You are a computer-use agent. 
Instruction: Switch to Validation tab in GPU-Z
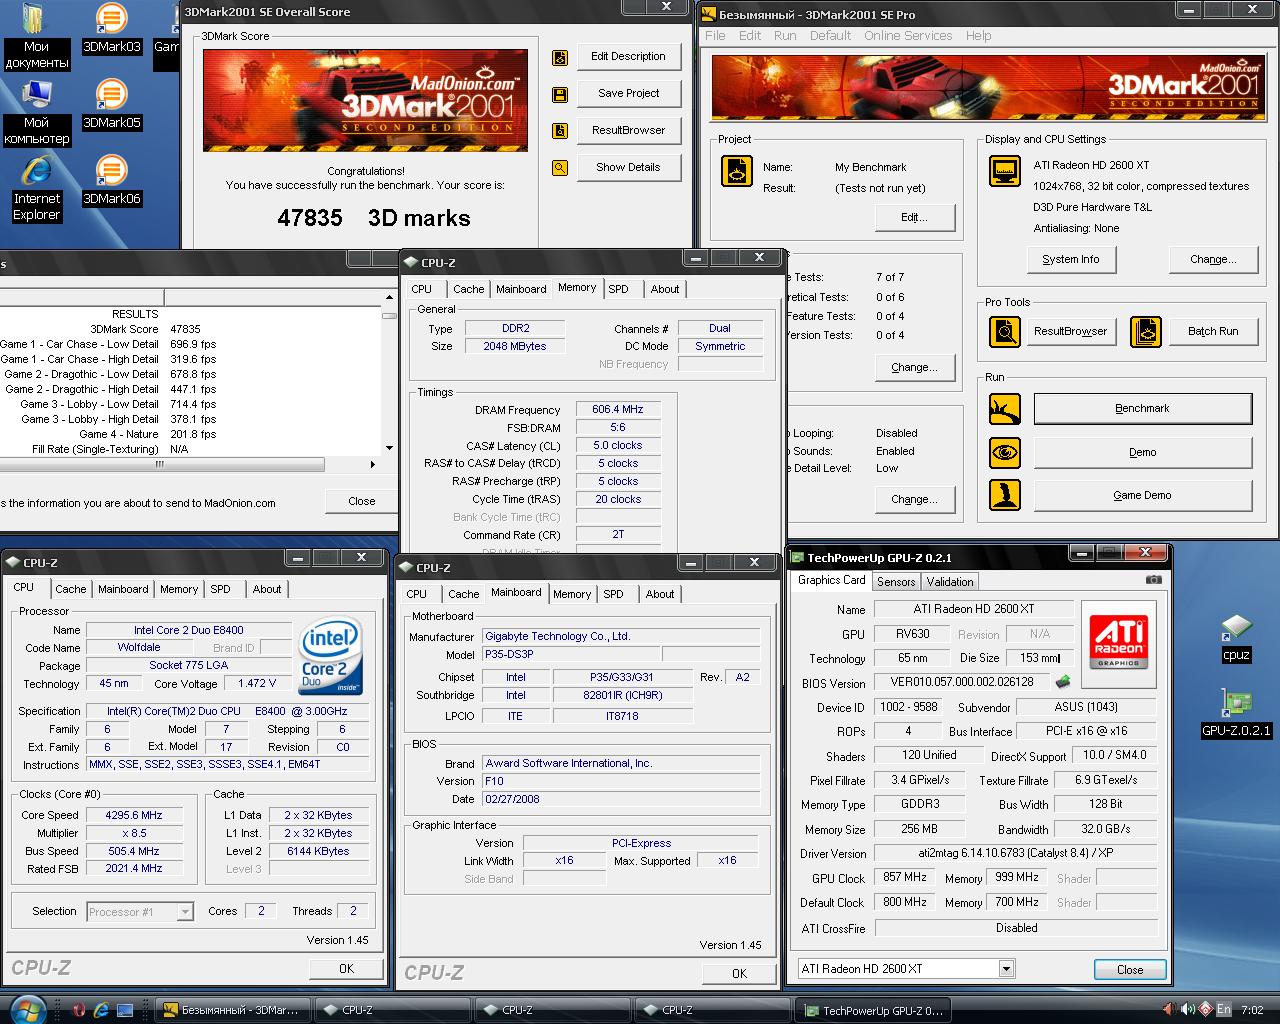(x=950, y=582)
